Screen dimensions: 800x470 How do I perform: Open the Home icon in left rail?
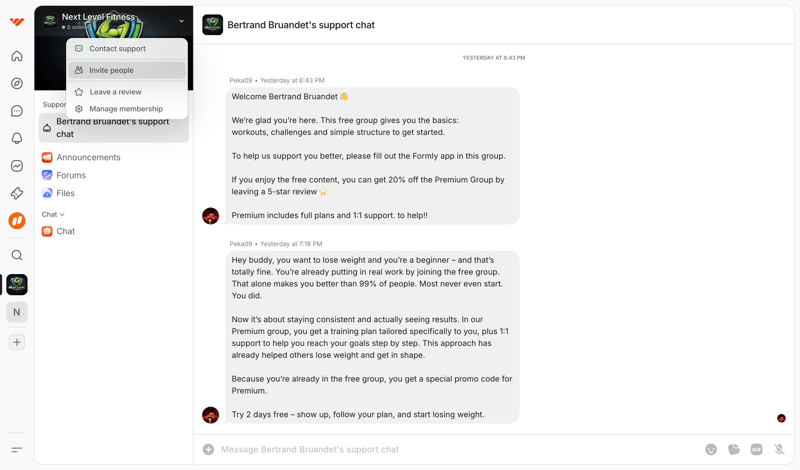pyautogui.click(x=17, y=56)
